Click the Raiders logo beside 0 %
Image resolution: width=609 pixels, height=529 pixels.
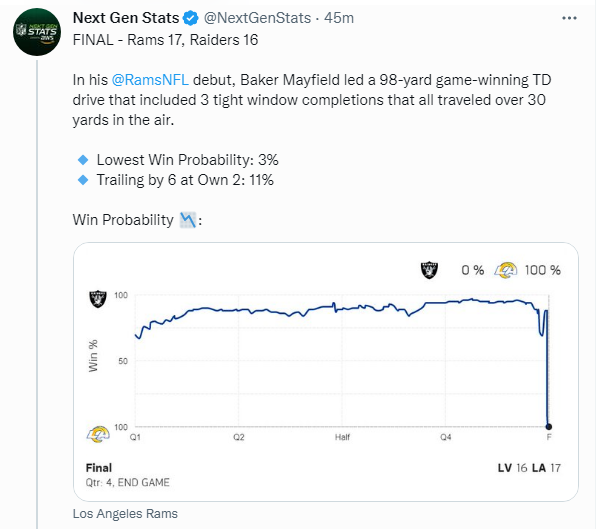429,270
